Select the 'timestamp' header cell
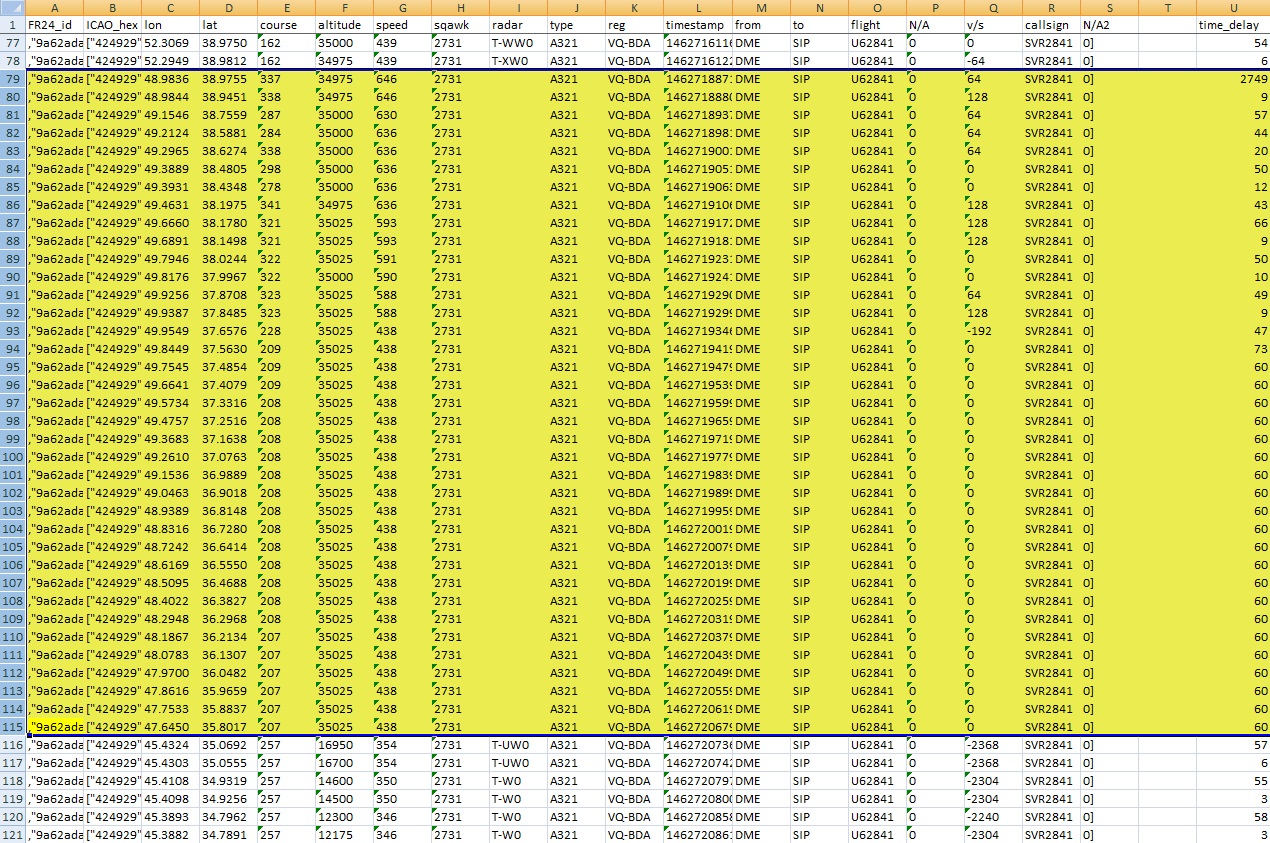 tap(697, 25)
